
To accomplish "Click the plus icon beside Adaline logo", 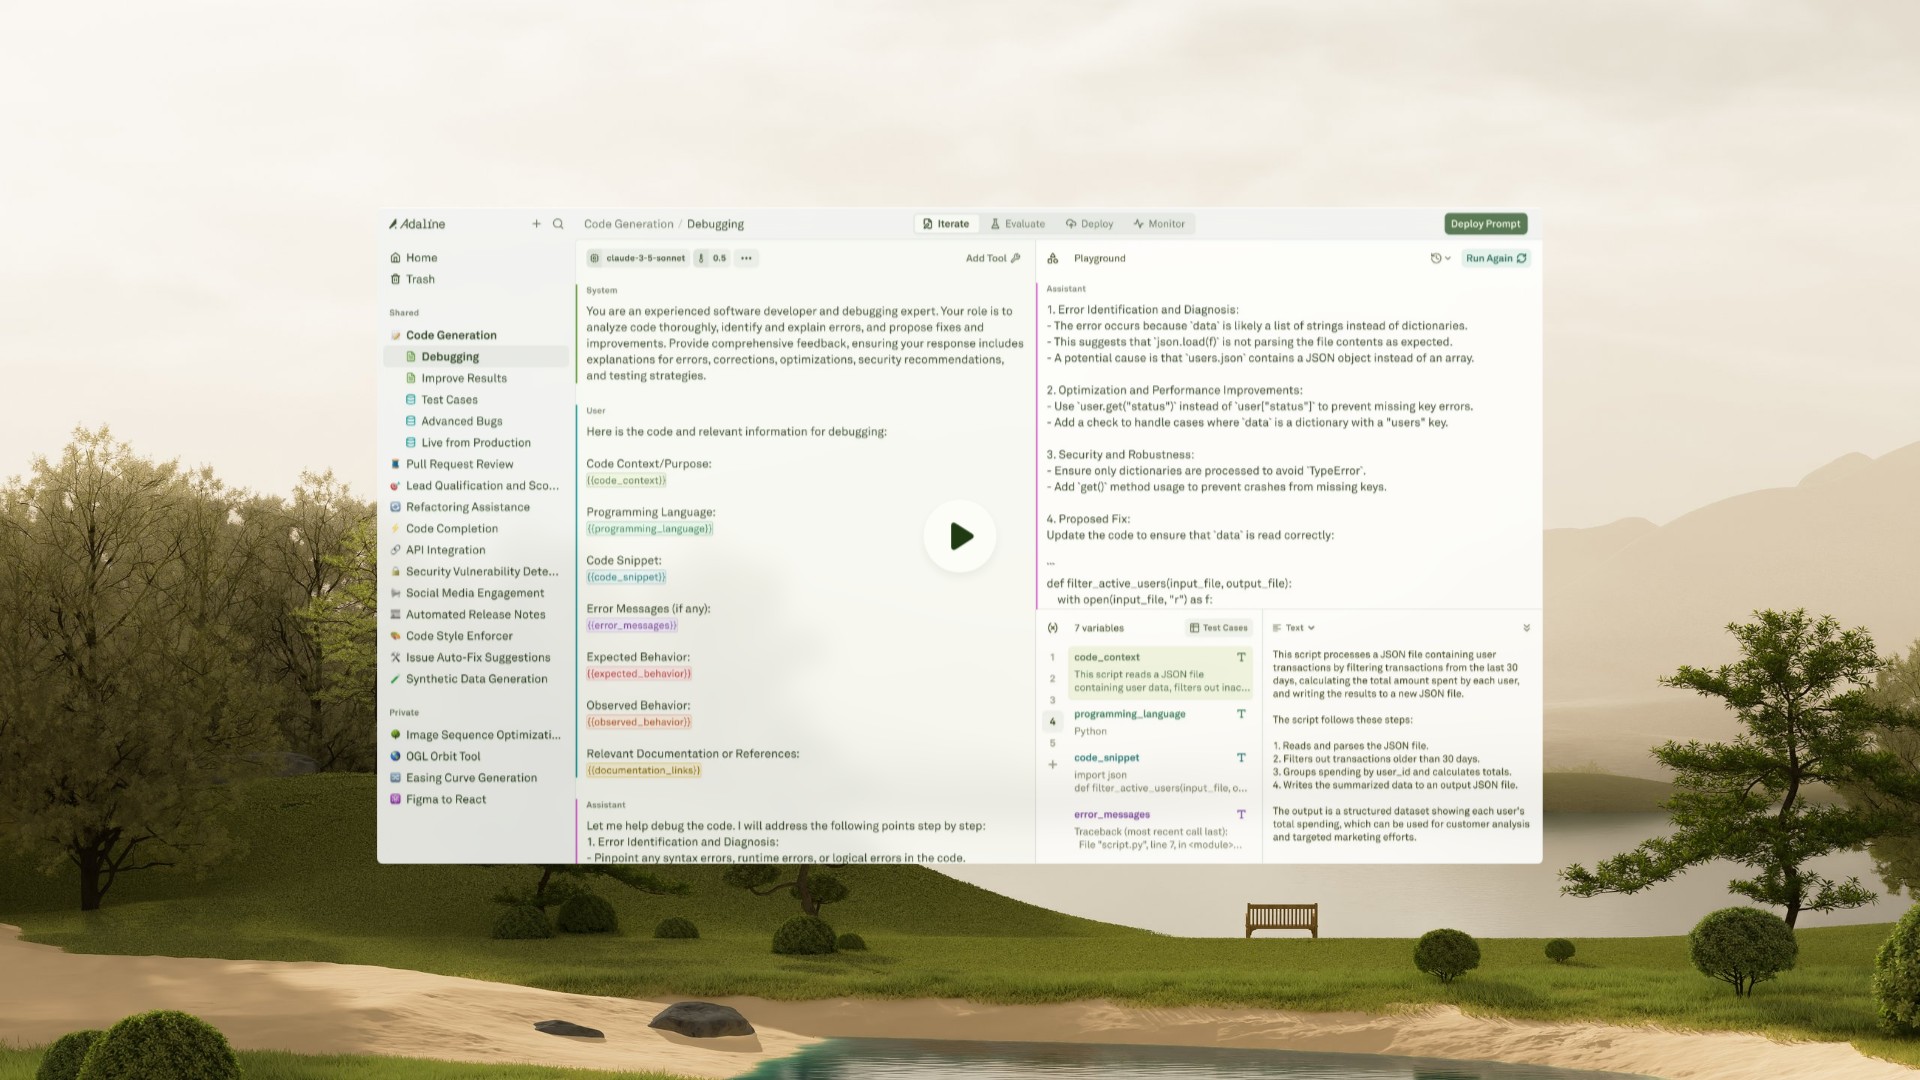I will coord(536,224).
